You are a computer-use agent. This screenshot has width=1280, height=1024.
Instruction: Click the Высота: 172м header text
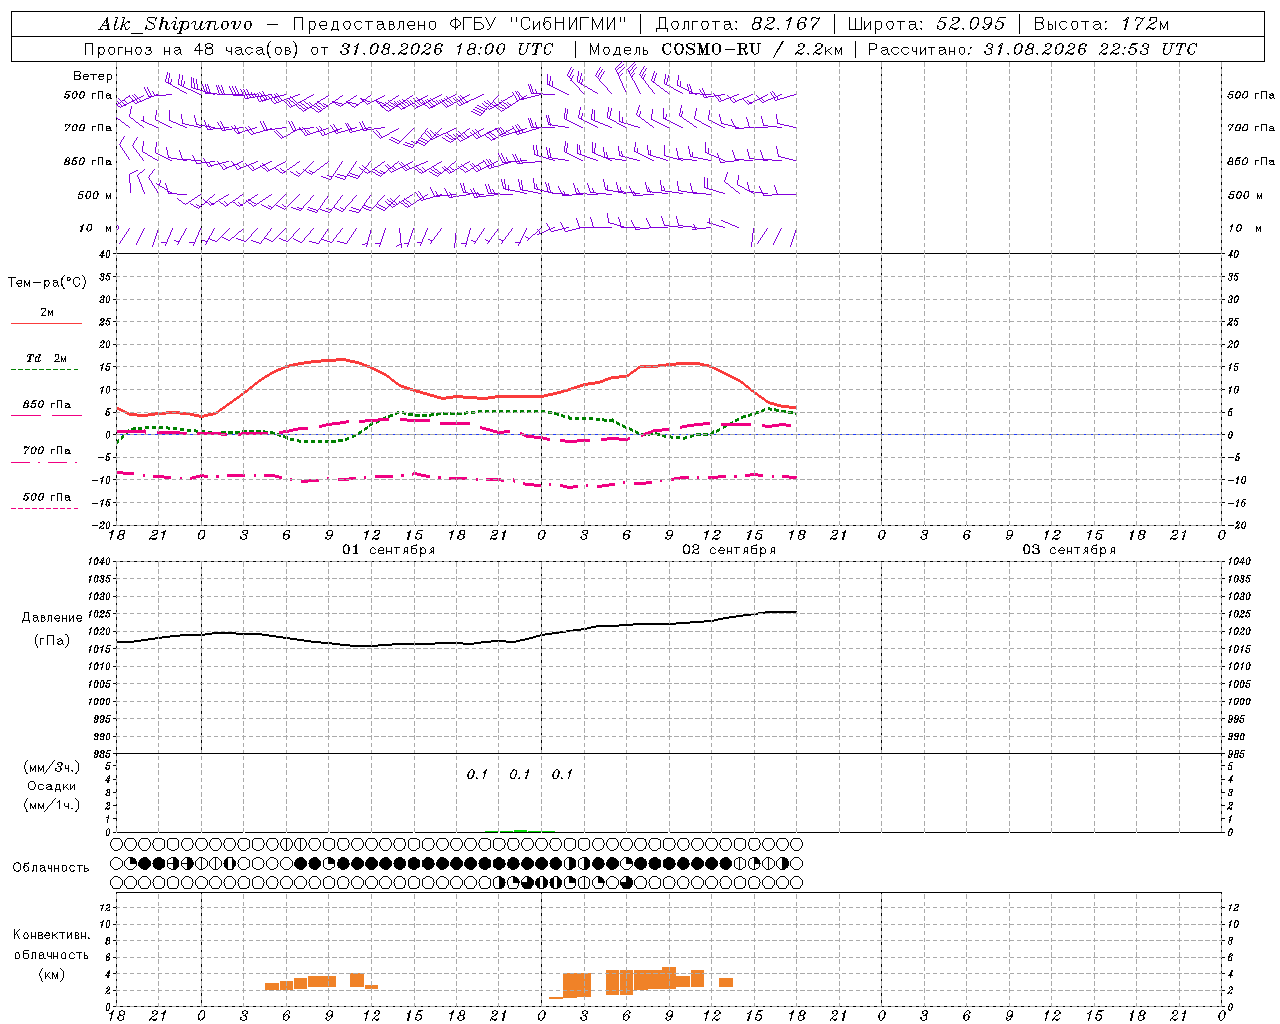coord(1101,24)
